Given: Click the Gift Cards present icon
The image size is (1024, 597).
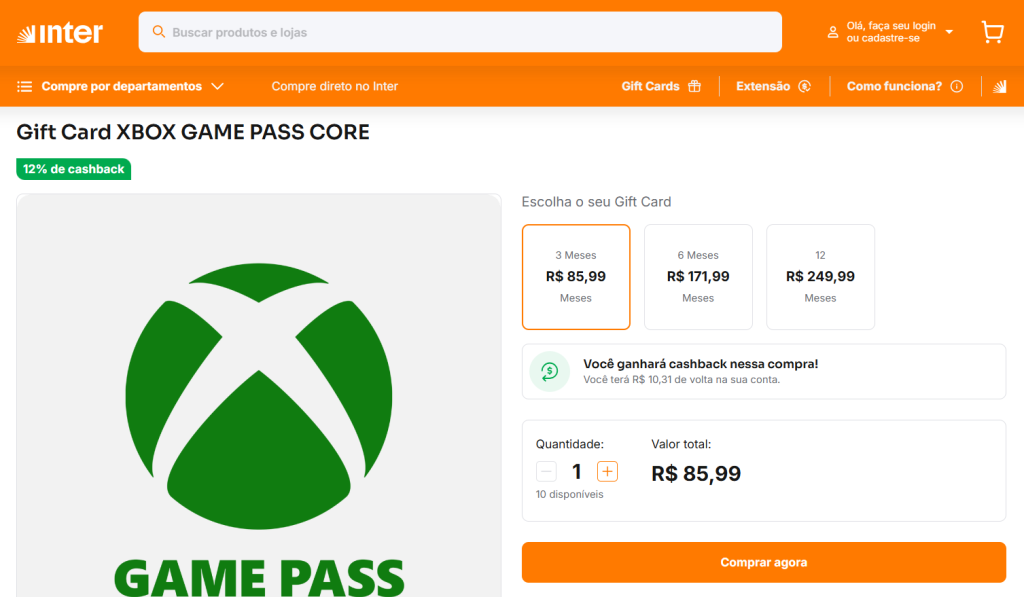Looking at the screenshot, I should pos(694,87).
